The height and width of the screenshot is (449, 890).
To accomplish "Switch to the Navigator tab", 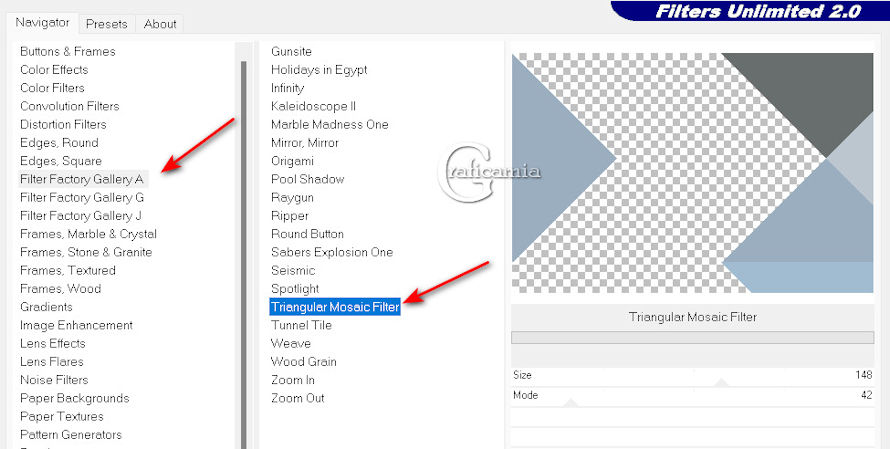I will pyautogui.click(x=42, y=23).
